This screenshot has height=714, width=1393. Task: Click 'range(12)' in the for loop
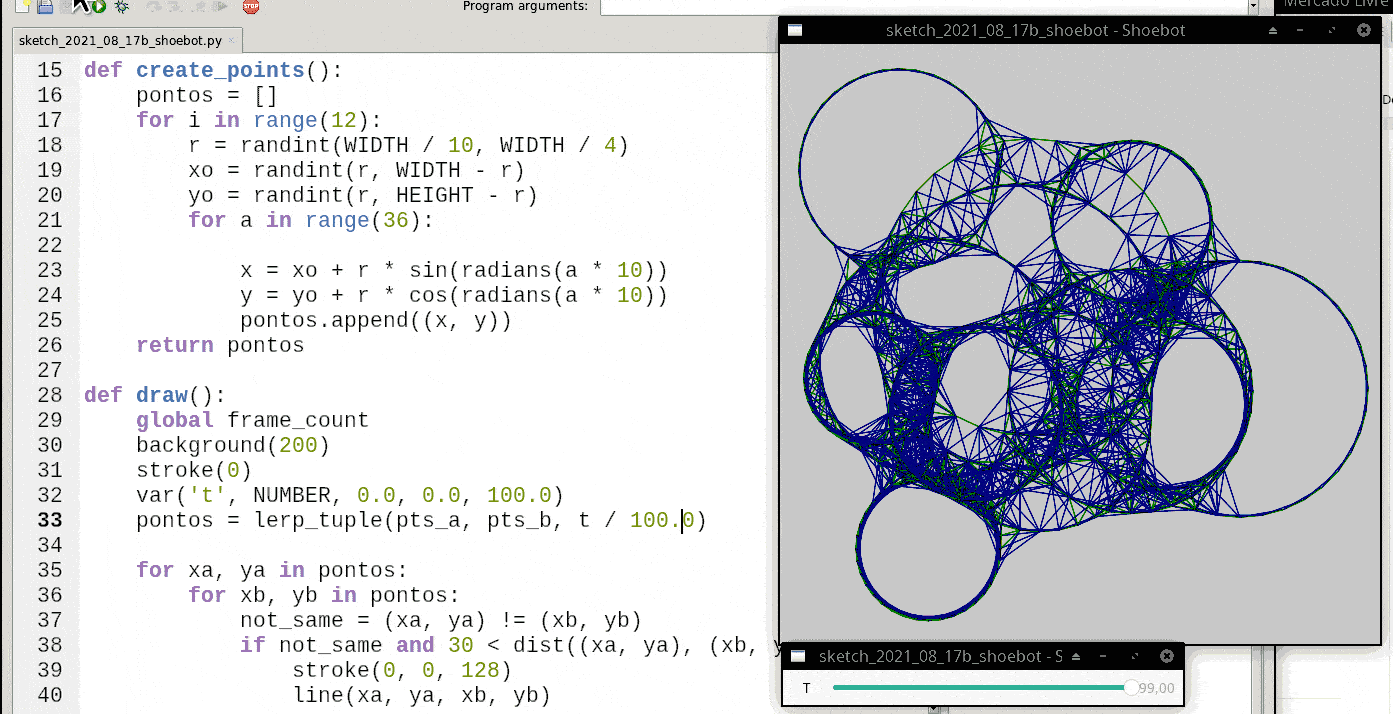pyautogui.click(x=311, y=120)
